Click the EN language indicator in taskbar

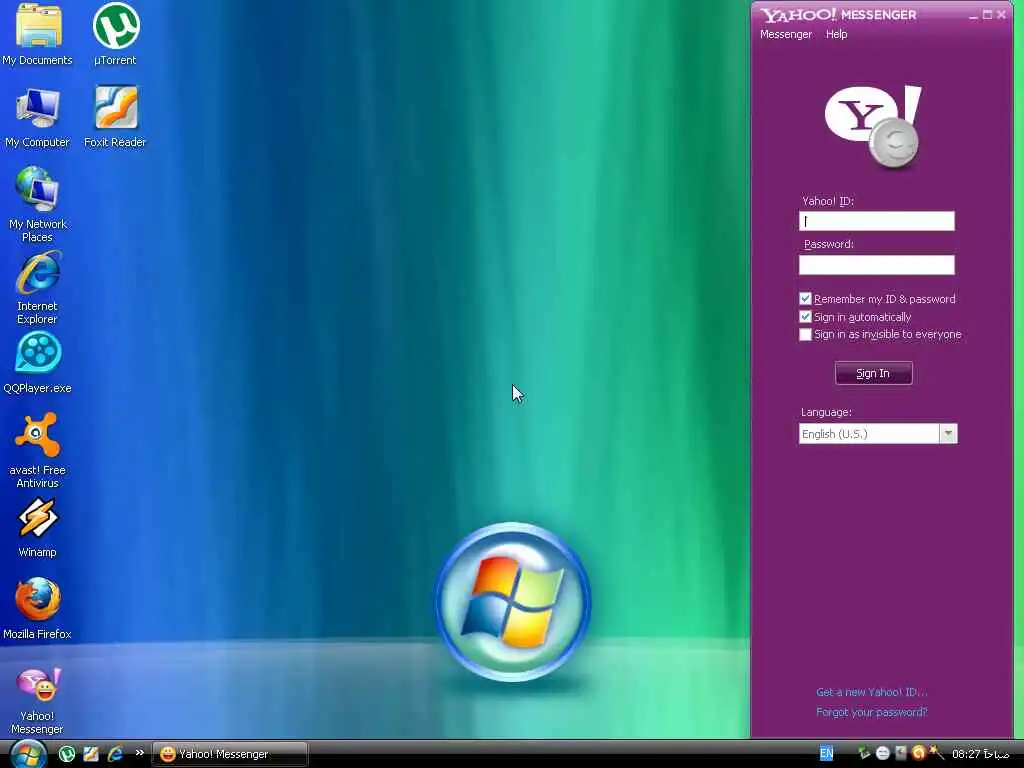click(826, 754)
